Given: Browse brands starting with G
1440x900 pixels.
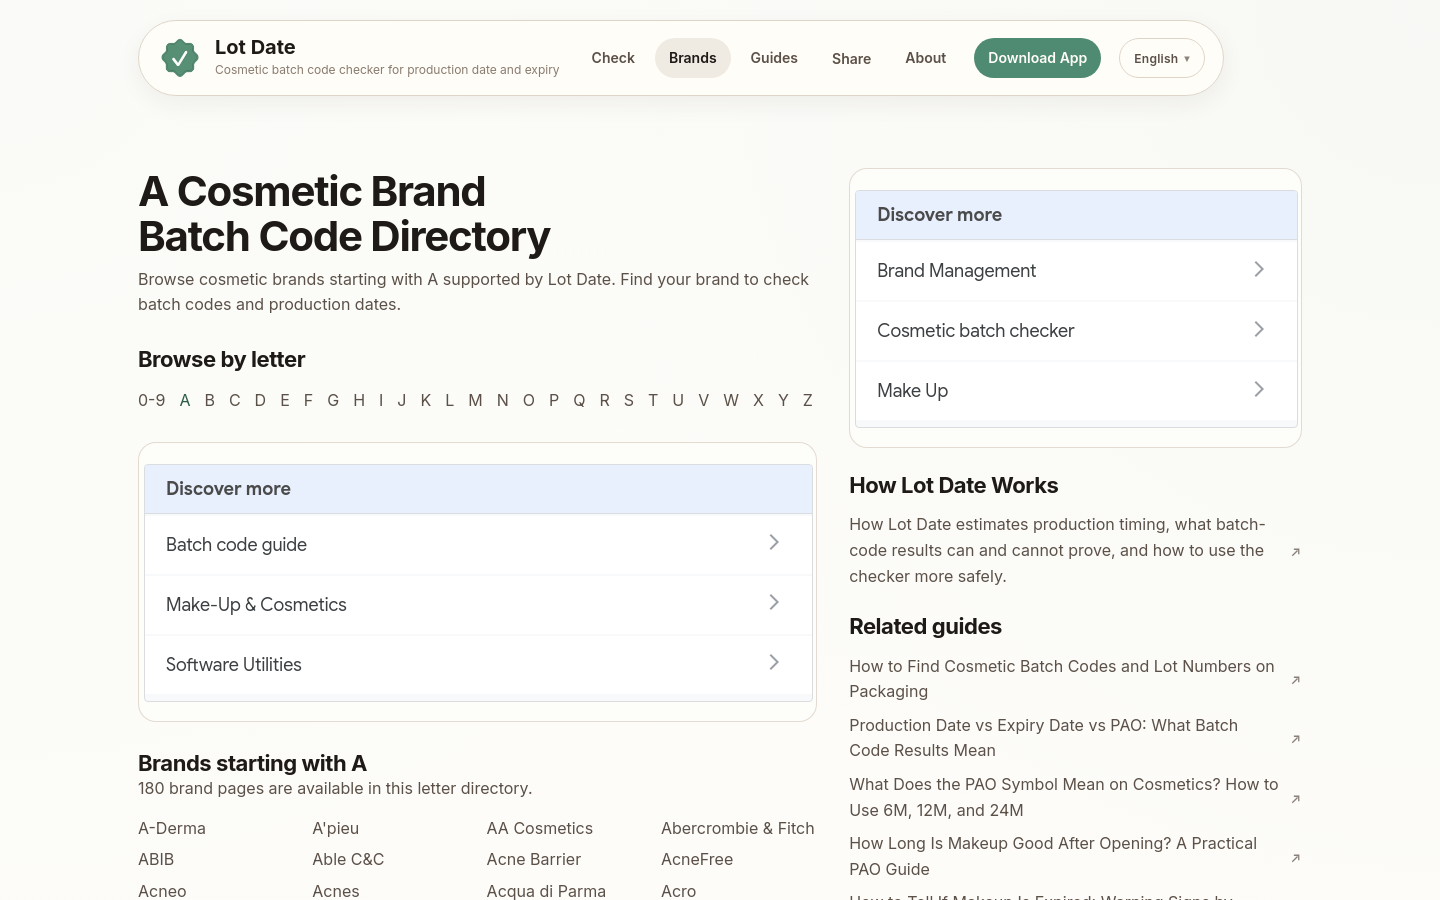Looking at the screenshot, I should tap(333, 400).
